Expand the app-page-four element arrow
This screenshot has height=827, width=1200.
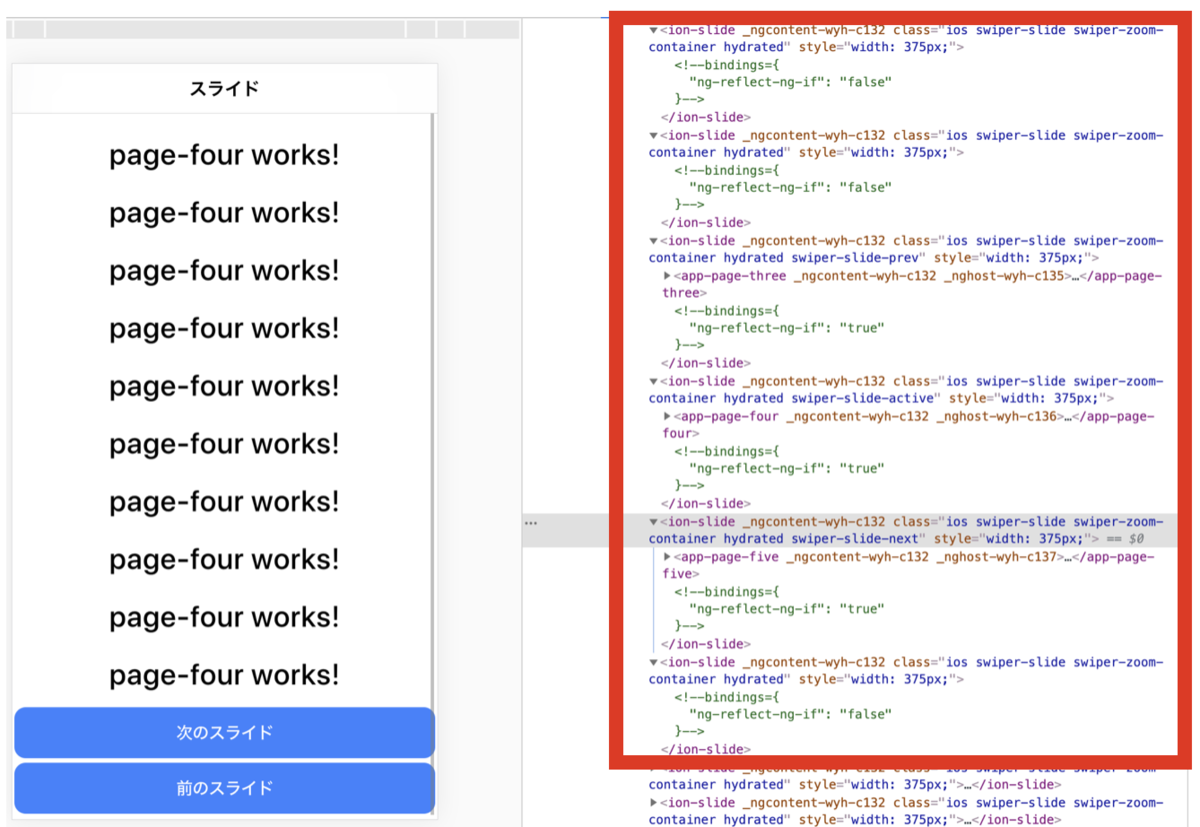pyautogui.click(x=668, y=416)
